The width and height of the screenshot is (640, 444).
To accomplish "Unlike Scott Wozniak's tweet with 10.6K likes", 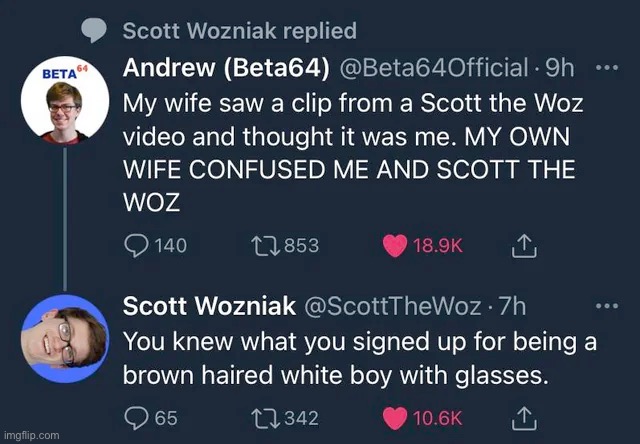I will [395, 416].
